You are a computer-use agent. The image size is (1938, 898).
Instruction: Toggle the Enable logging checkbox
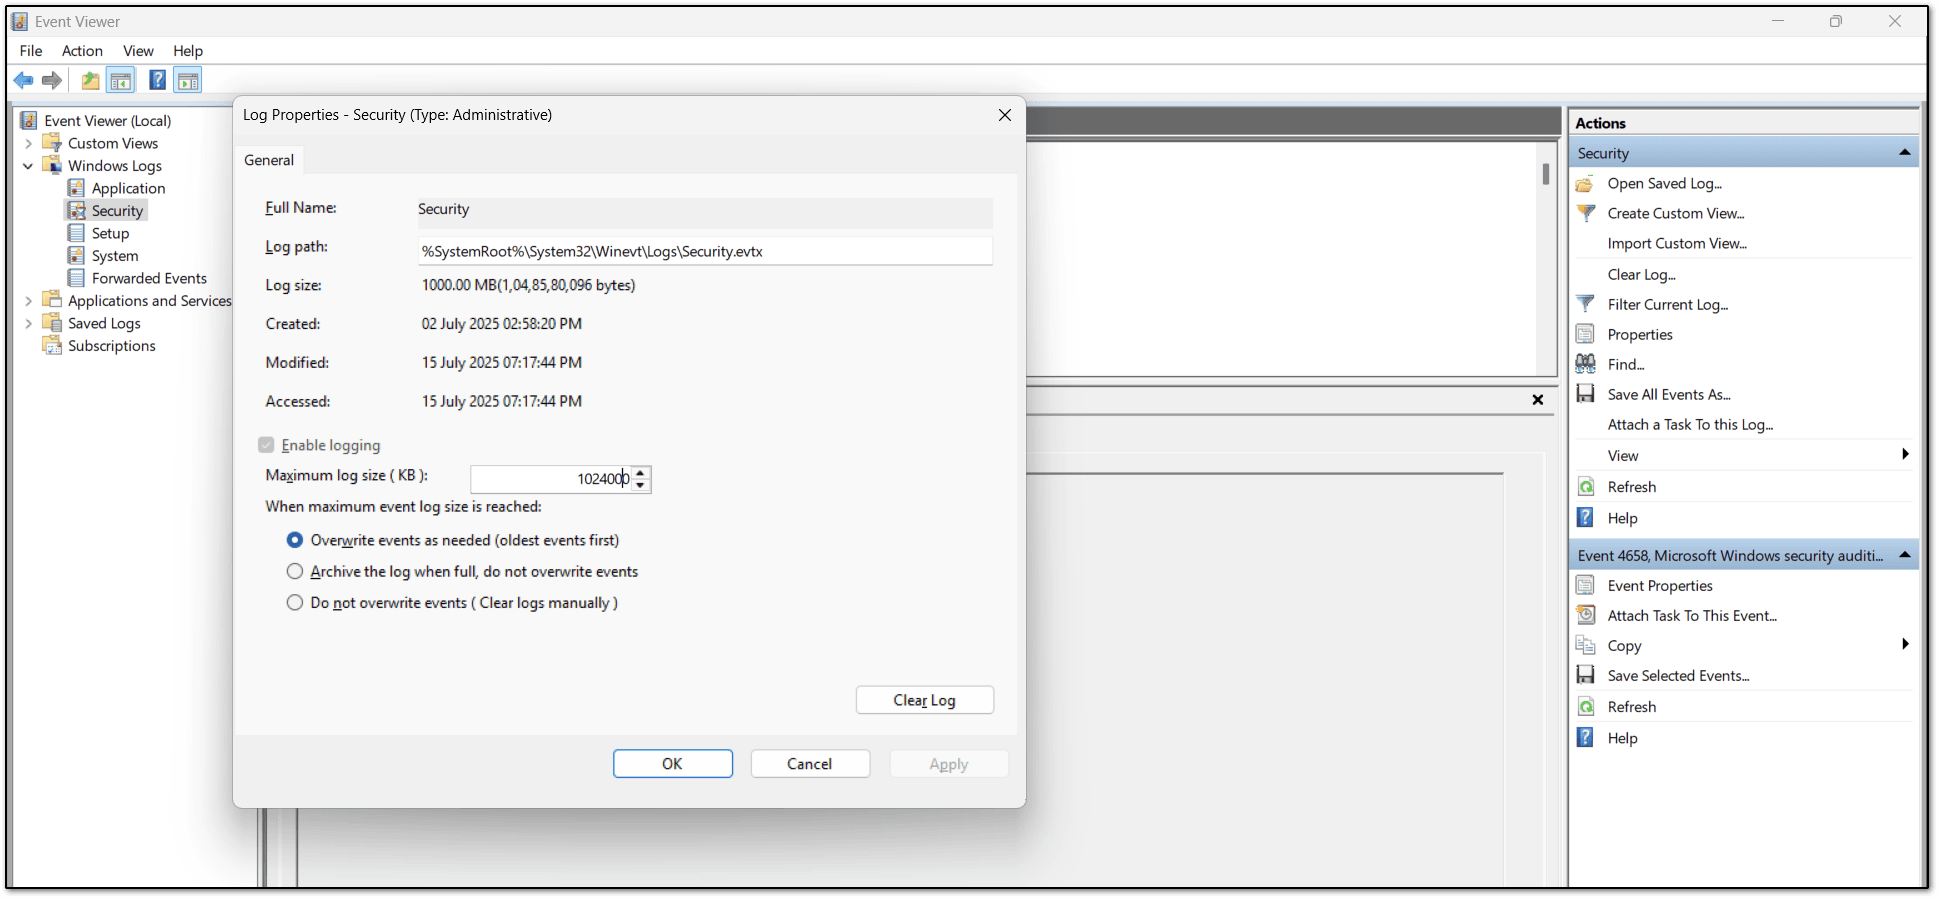[x=266, y=445]
